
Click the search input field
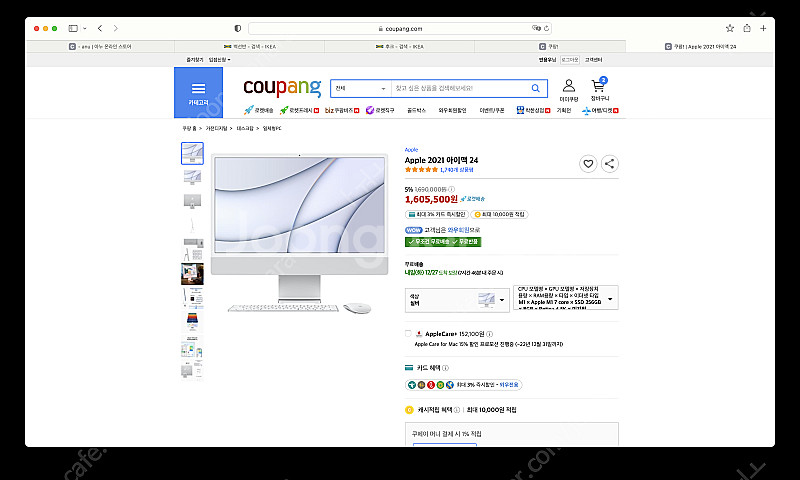click(x=460, y=88)
